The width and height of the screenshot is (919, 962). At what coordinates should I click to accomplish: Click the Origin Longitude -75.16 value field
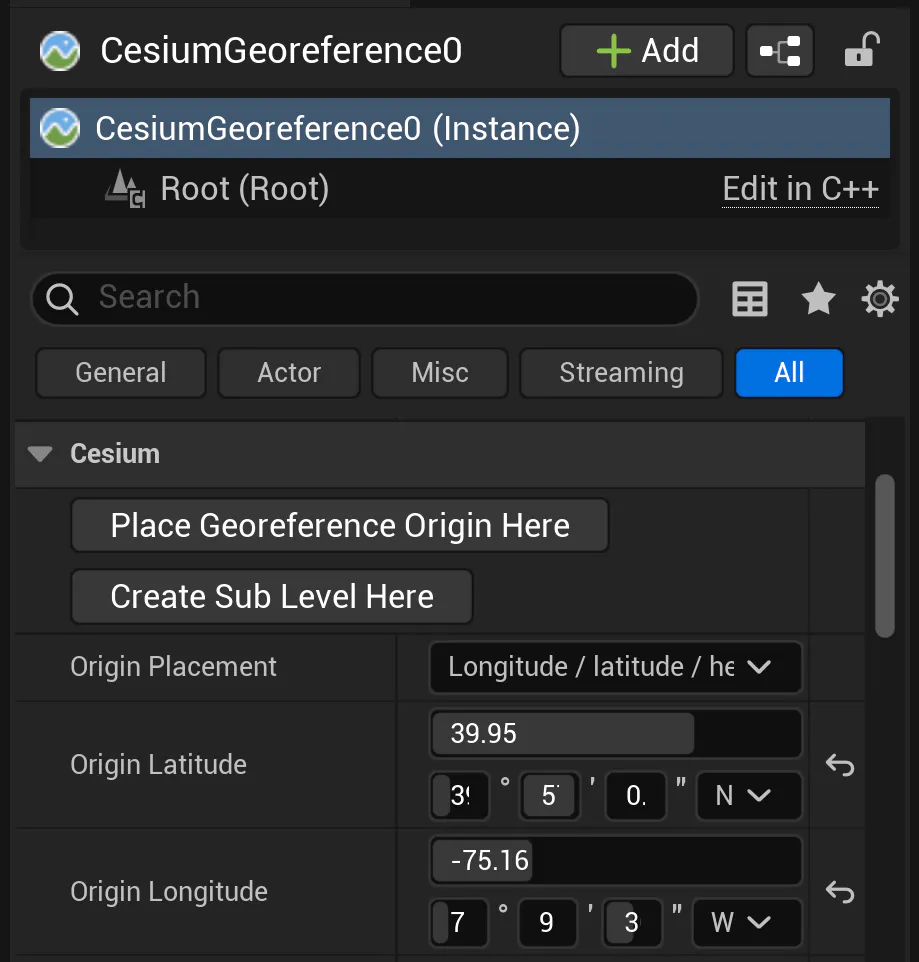616,861
